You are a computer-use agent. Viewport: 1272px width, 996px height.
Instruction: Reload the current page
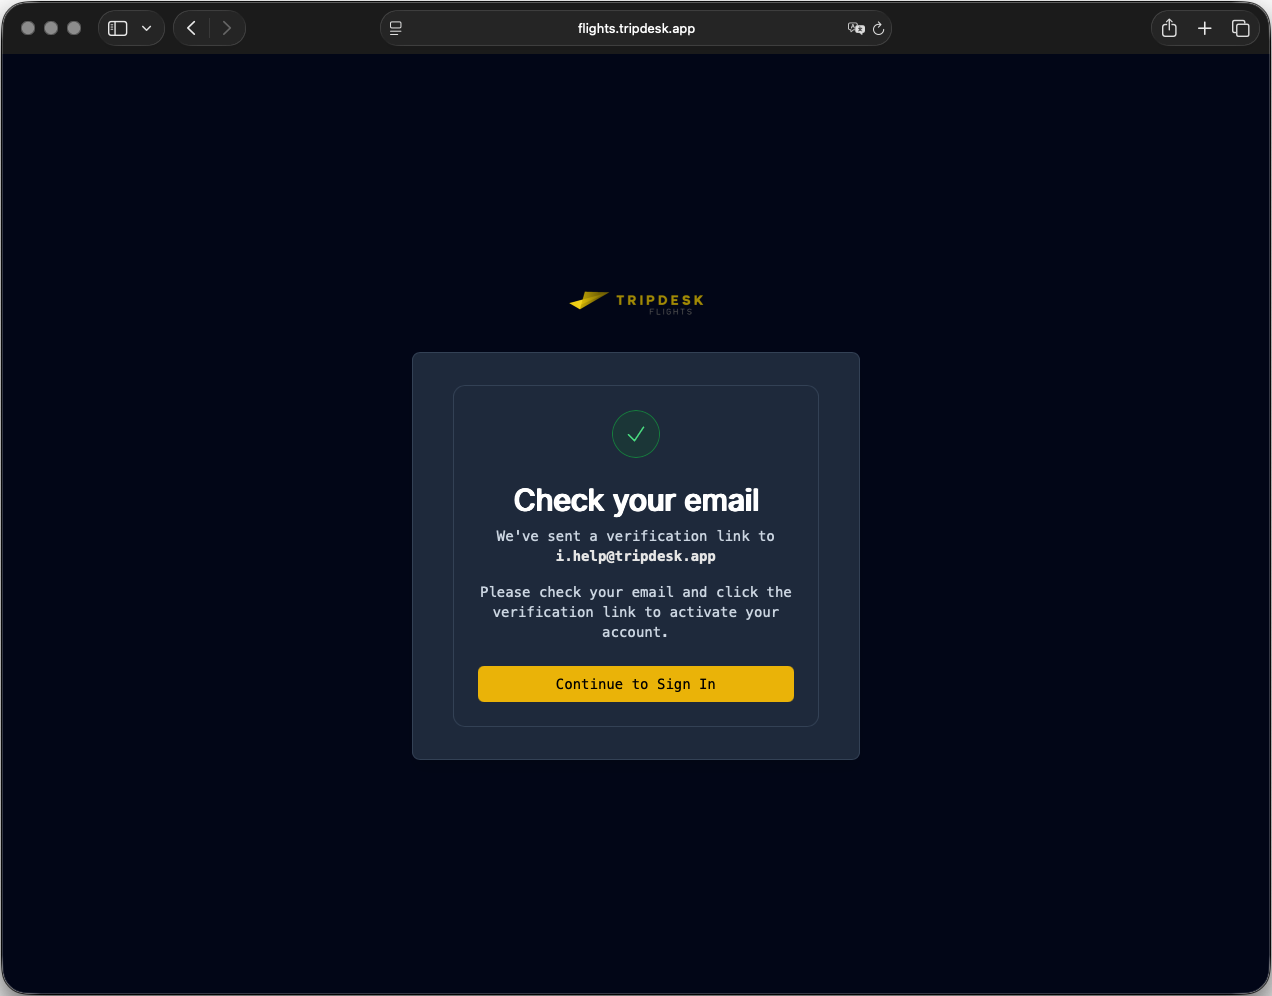879,28
